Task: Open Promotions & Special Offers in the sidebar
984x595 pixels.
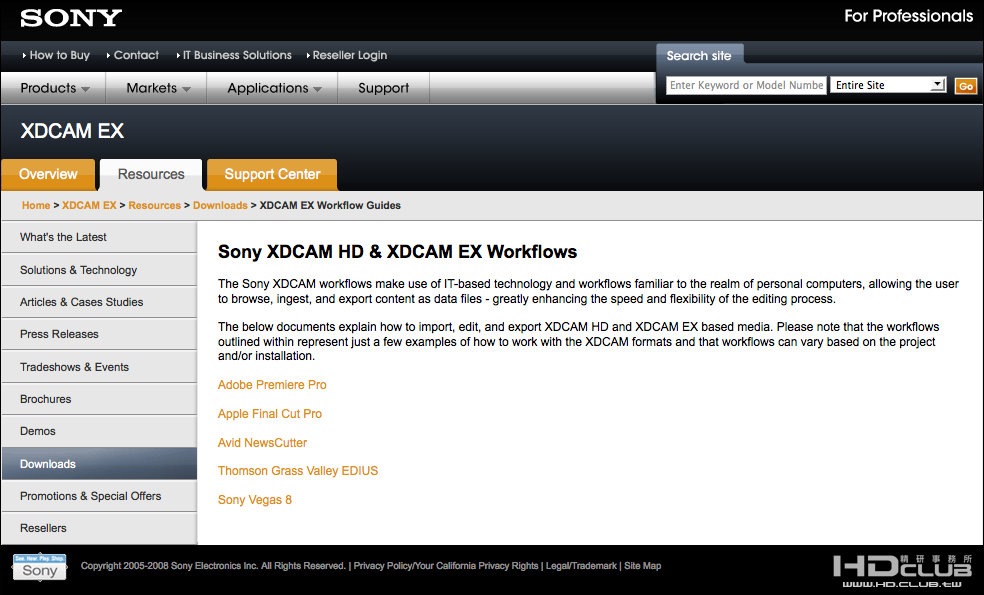Action: 99,496
